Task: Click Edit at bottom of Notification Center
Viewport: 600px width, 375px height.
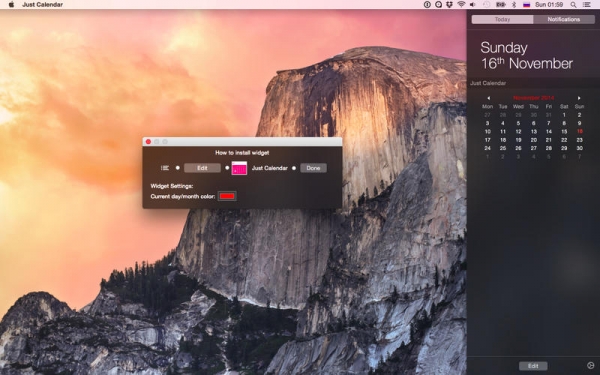Action: [x=533, y=366]
